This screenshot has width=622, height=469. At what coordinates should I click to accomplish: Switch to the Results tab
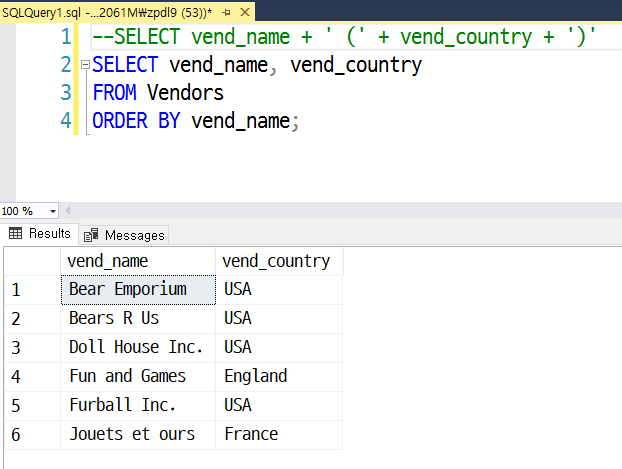tap(40, 234)
